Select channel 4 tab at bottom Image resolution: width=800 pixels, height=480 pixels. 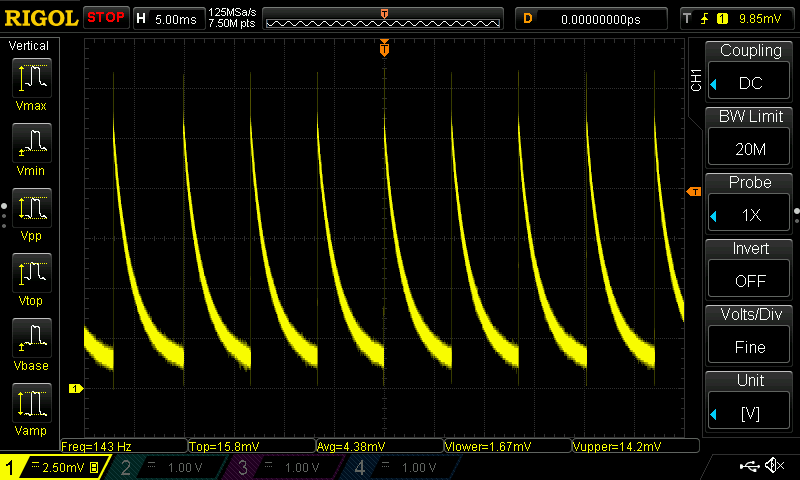click(400, 467)
